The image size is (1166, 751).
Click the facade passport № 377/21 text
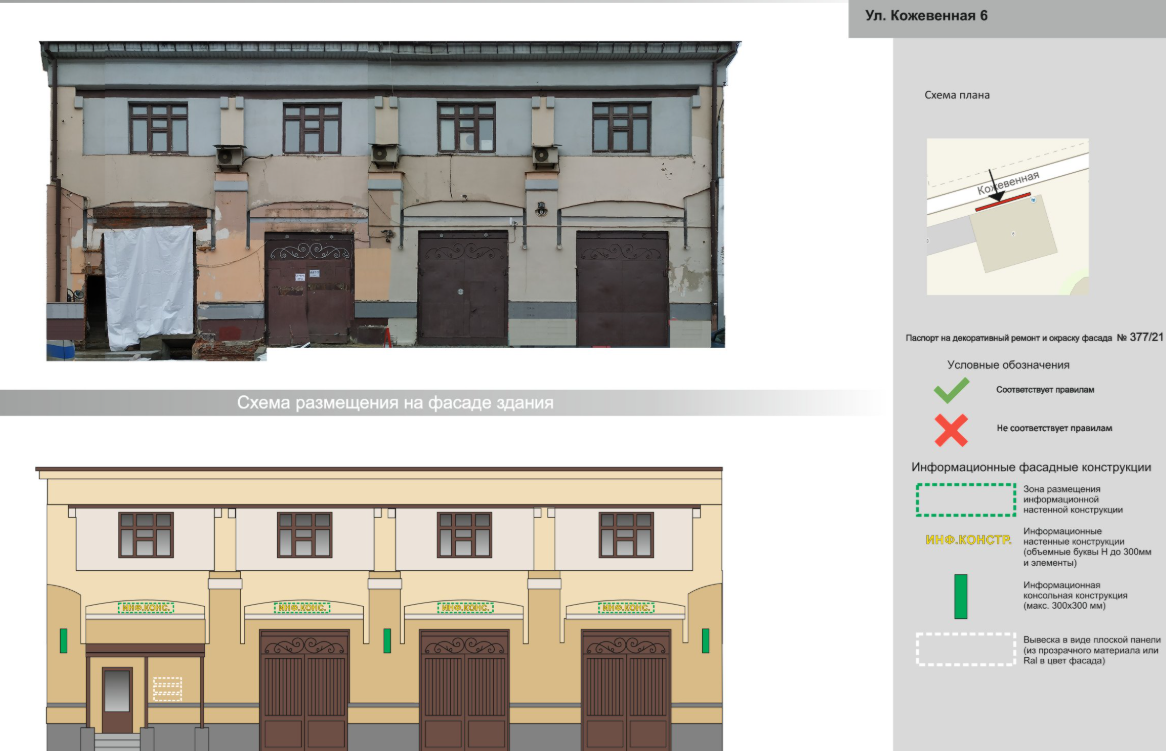pyautogui.click(x=1033, y=339)
